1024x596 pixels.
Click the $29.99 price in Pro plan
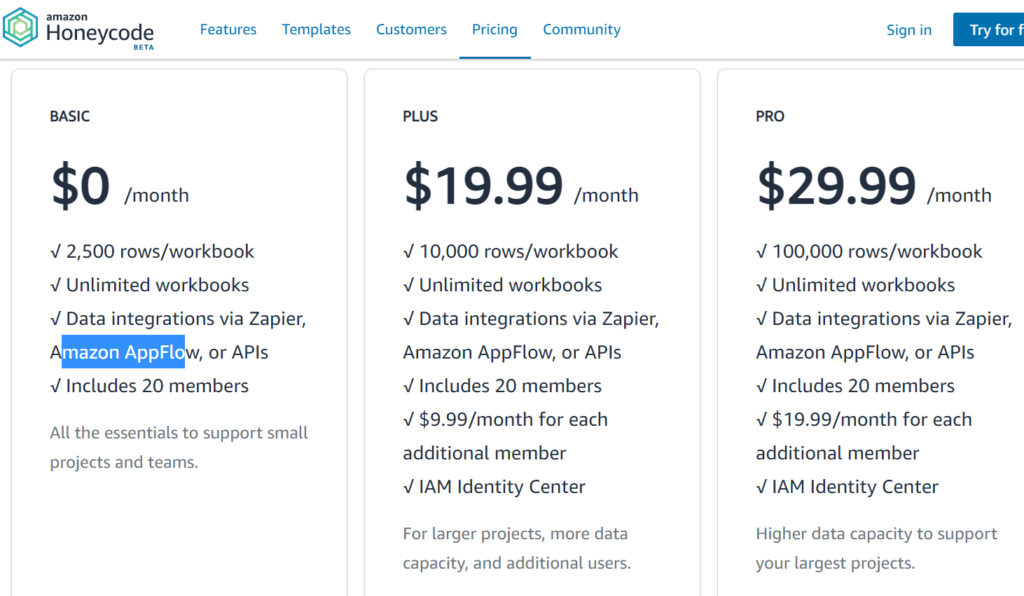point(837,187)
